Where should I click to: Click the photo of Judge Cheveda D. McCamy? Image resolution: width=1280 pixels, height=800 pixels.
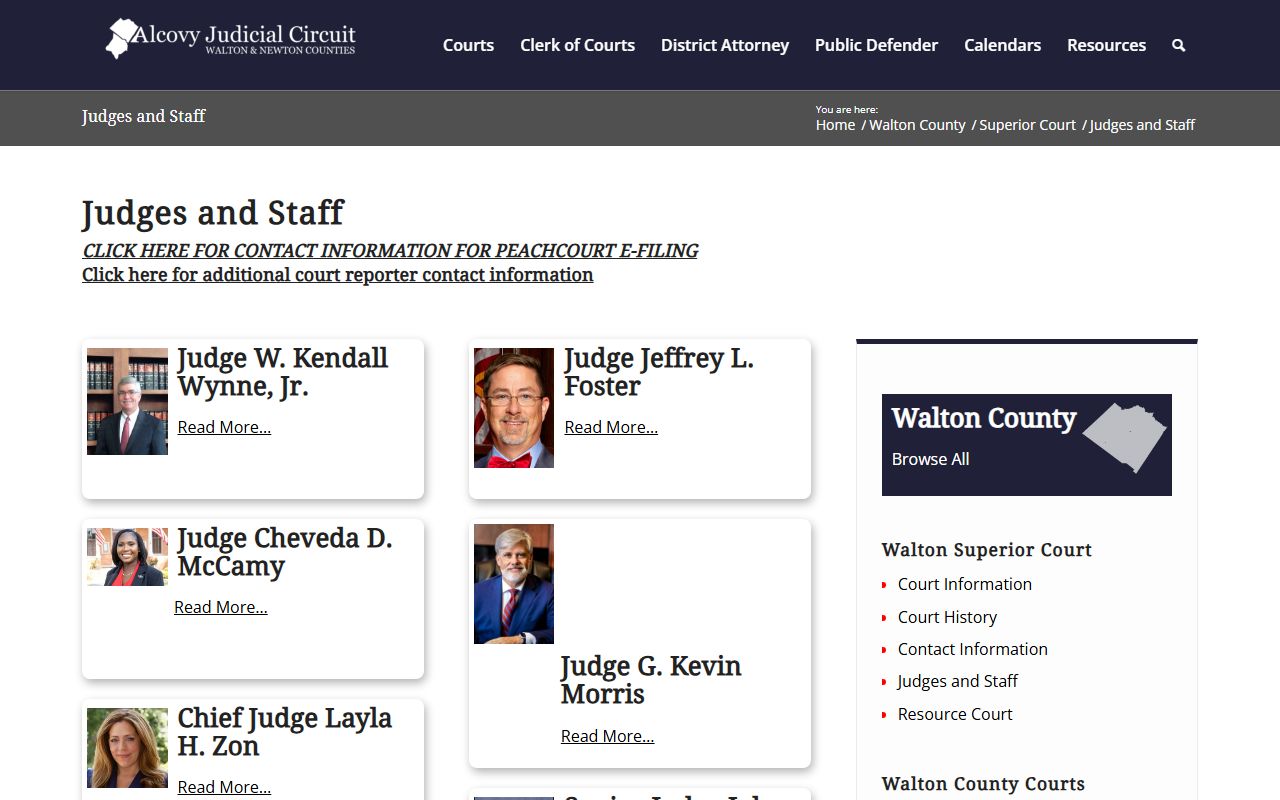(127, 557)
